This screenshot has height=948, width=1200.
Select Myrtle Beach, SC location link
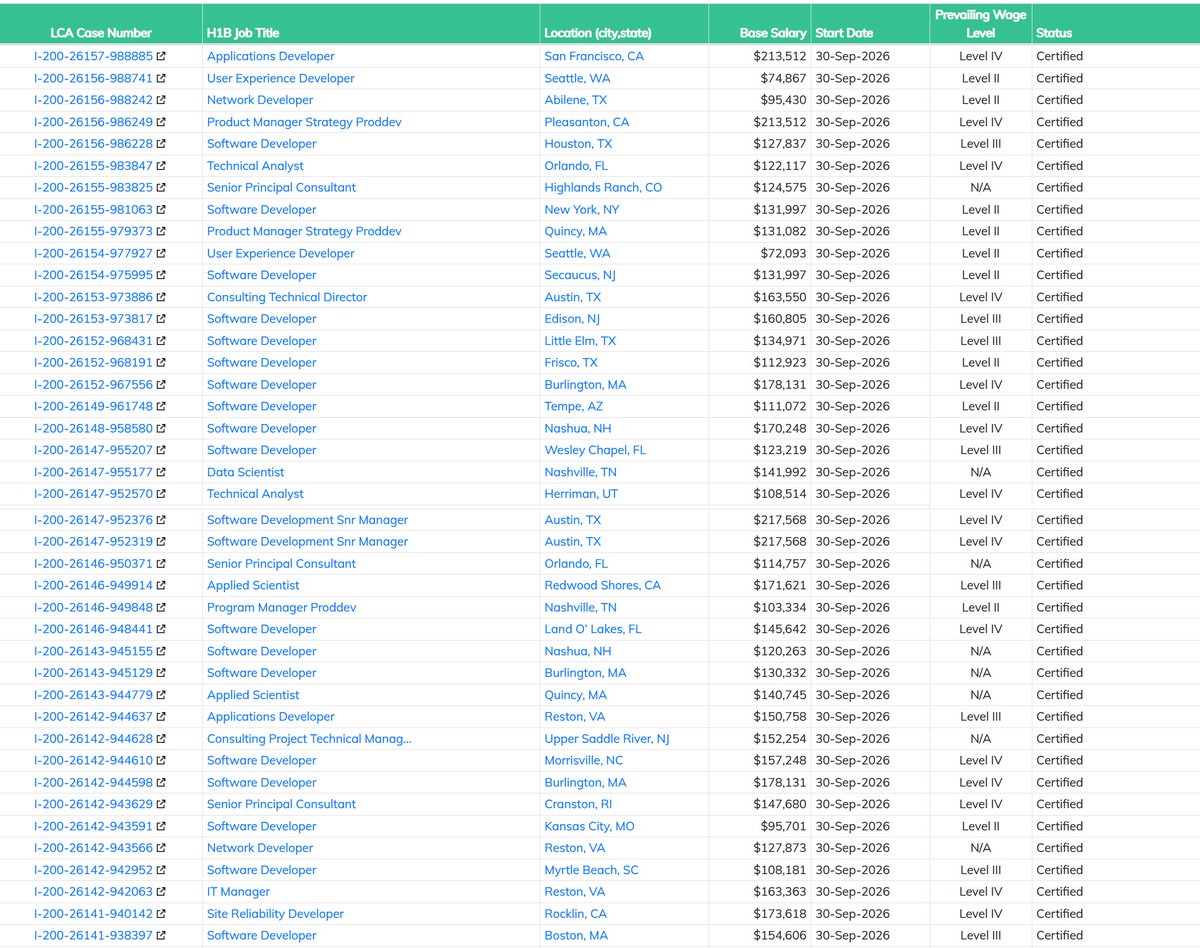(591, 870)
